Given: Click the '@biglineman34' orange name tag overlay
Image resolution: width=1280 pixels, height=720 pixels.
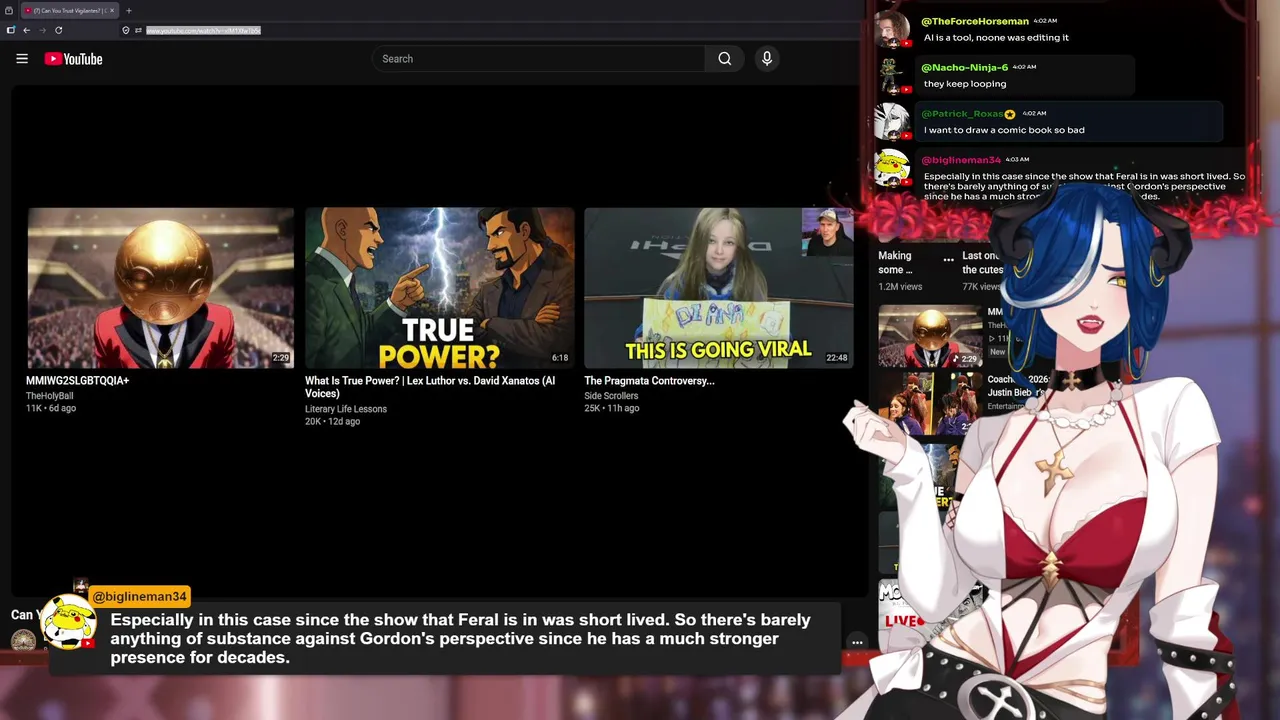Looking at the screenshot, I should (139, 597).
